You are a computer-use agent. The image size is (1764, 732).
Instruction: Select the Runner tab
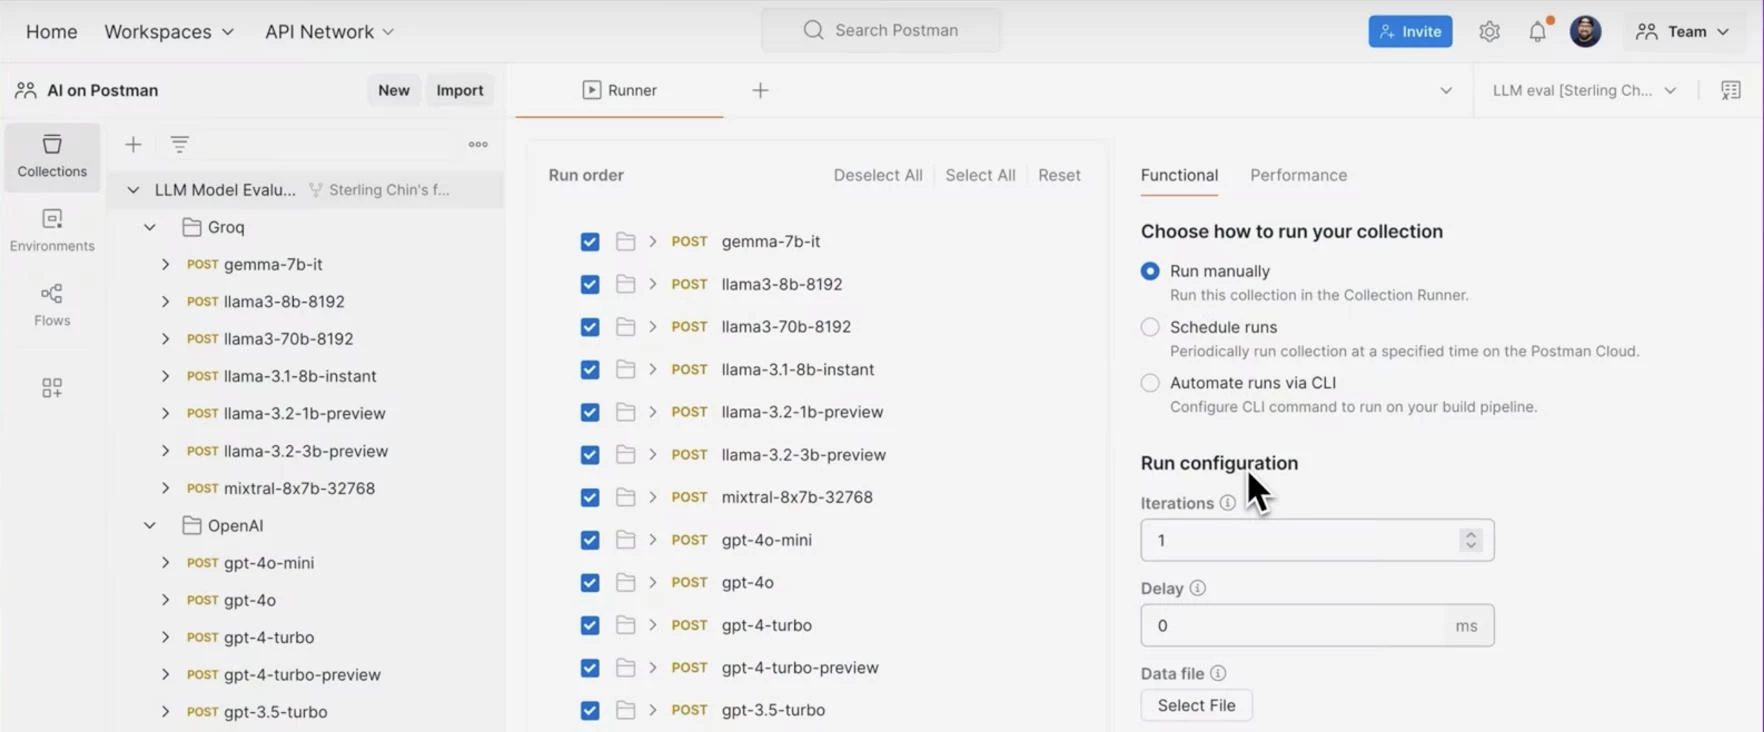[619, 90]
